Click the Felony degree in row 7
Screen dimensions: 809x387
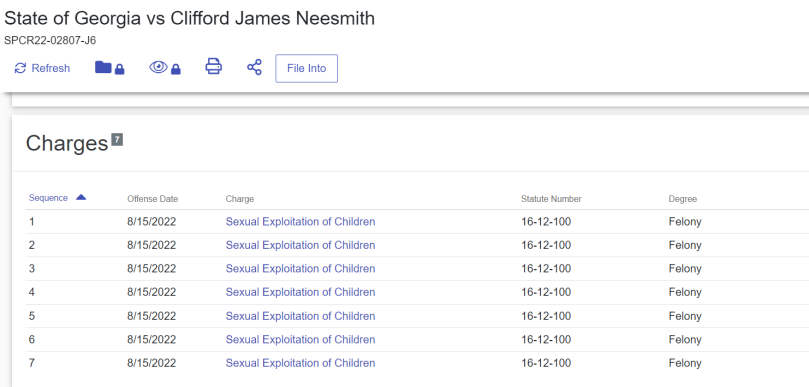(x=685, y=363)
